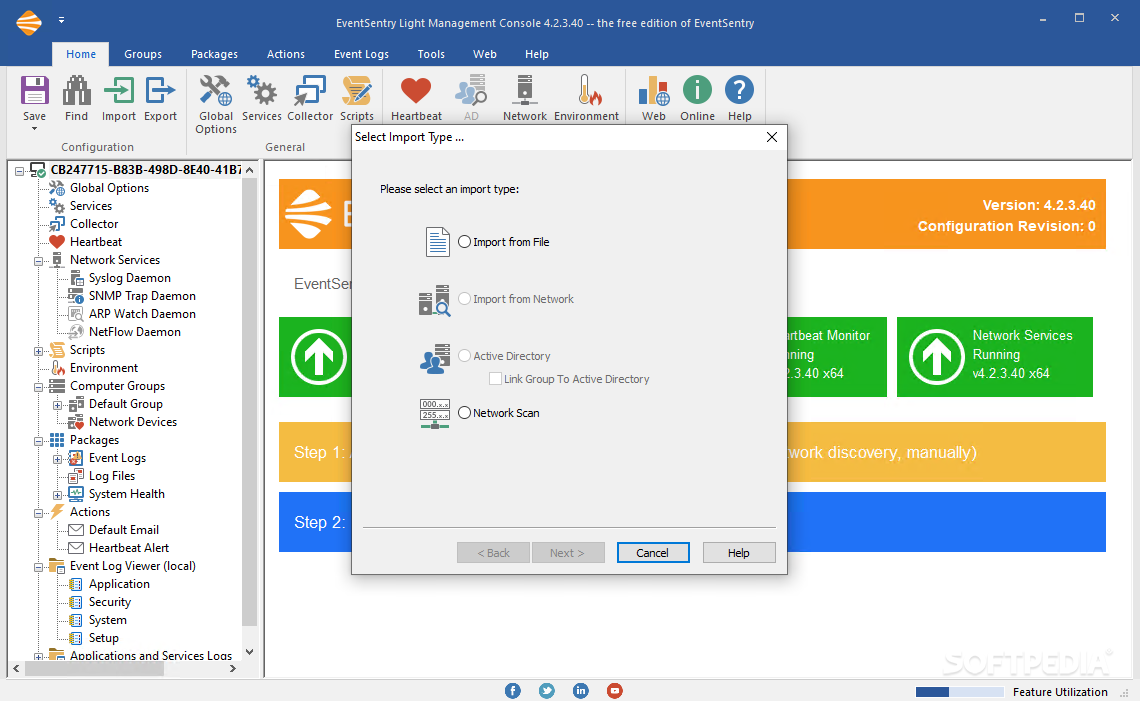
Task: Open the Twitter icon in the status bar
Action: 547,691
